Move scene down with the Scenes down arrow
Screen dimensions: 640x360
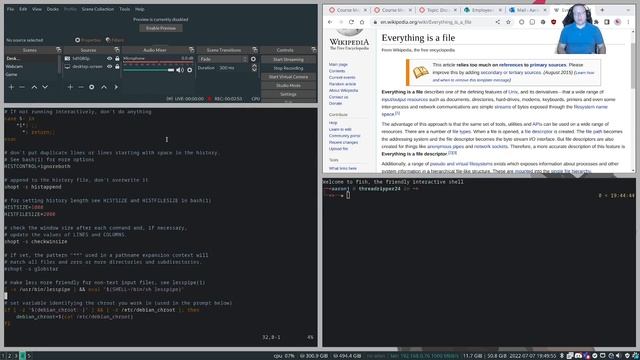coord(45,87)
